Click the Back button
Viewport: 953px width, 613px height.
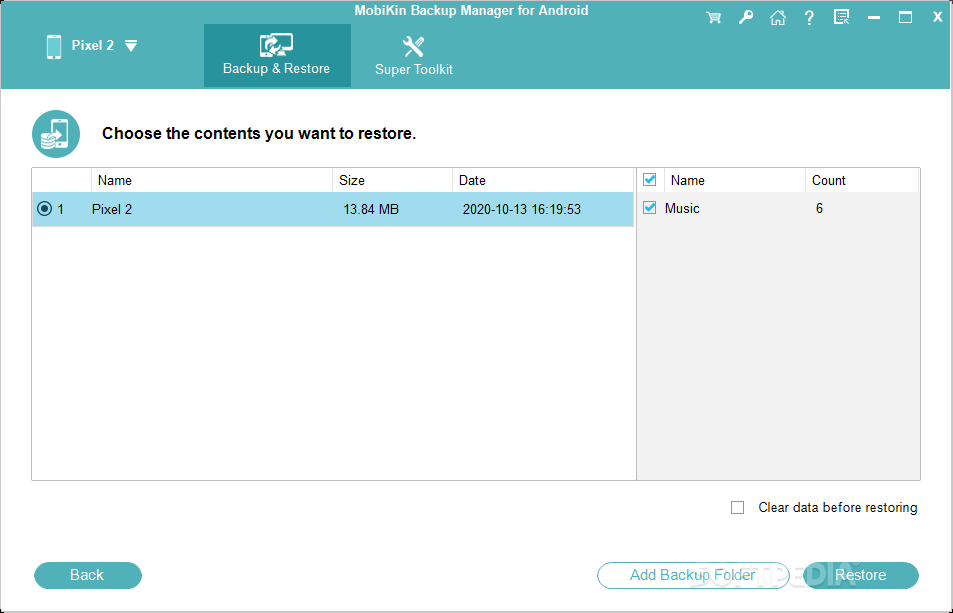click(x=88, y=575)
